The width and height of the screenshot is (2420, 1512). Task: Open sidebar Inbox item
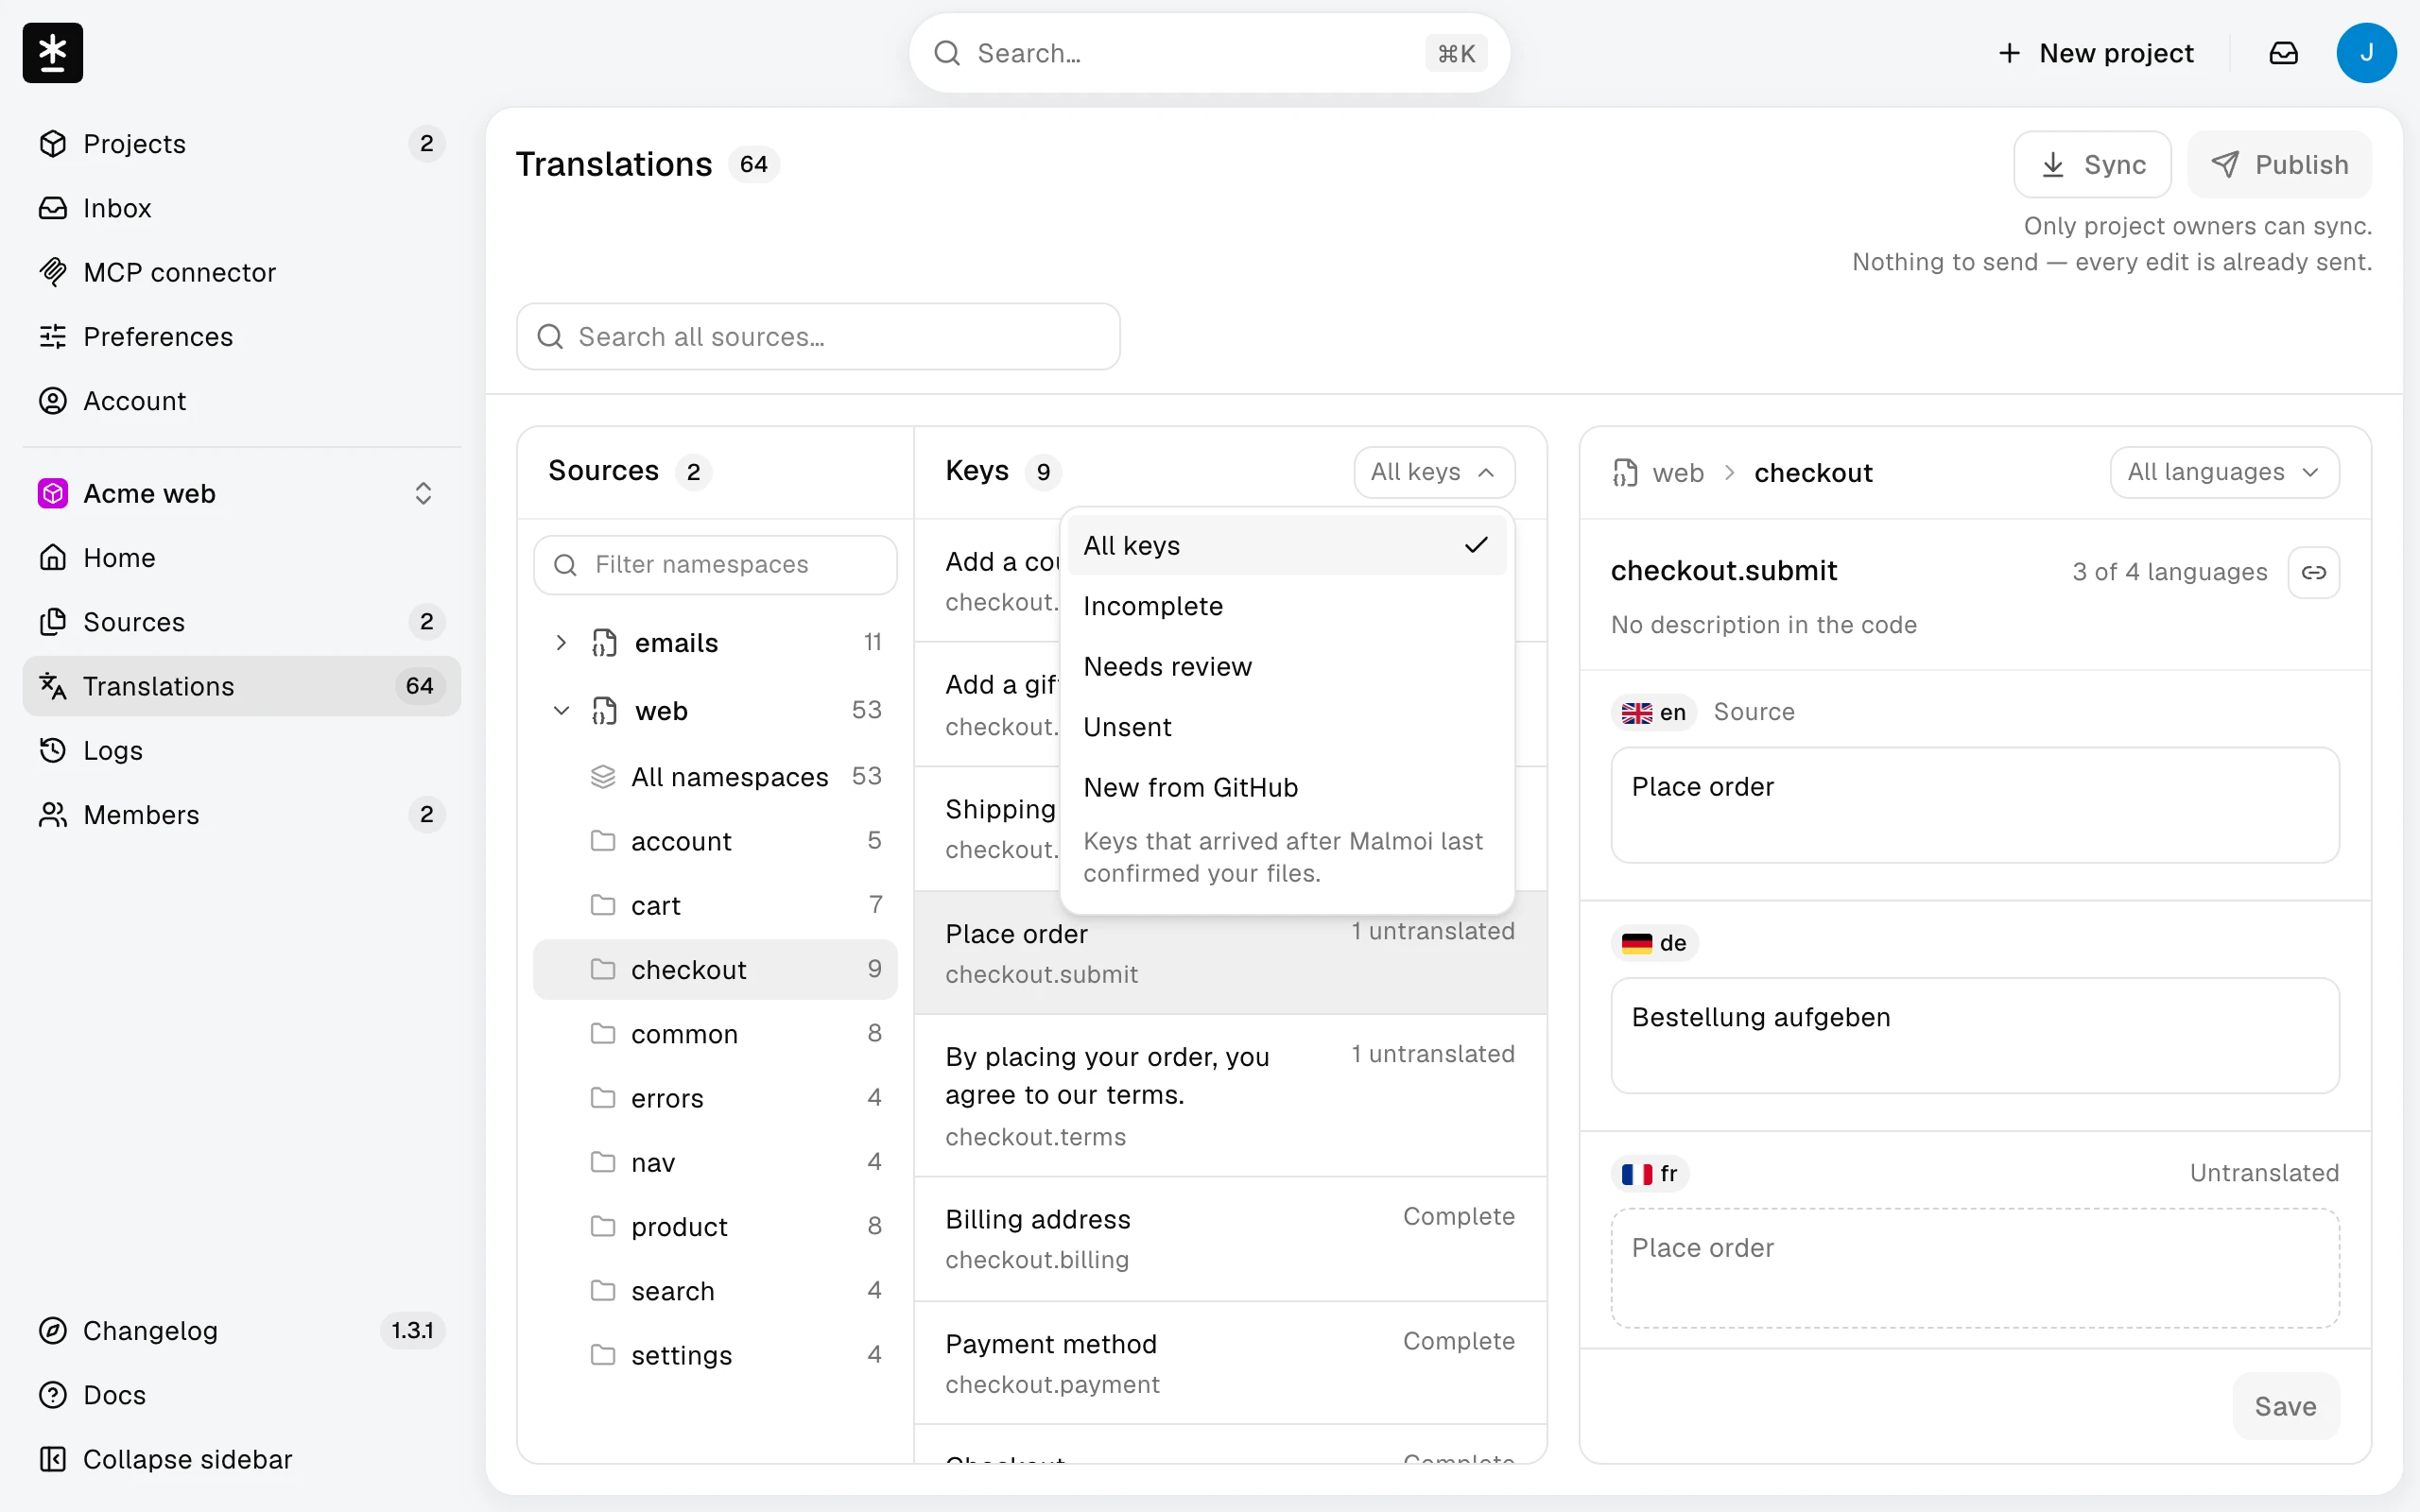click(241, 208)
